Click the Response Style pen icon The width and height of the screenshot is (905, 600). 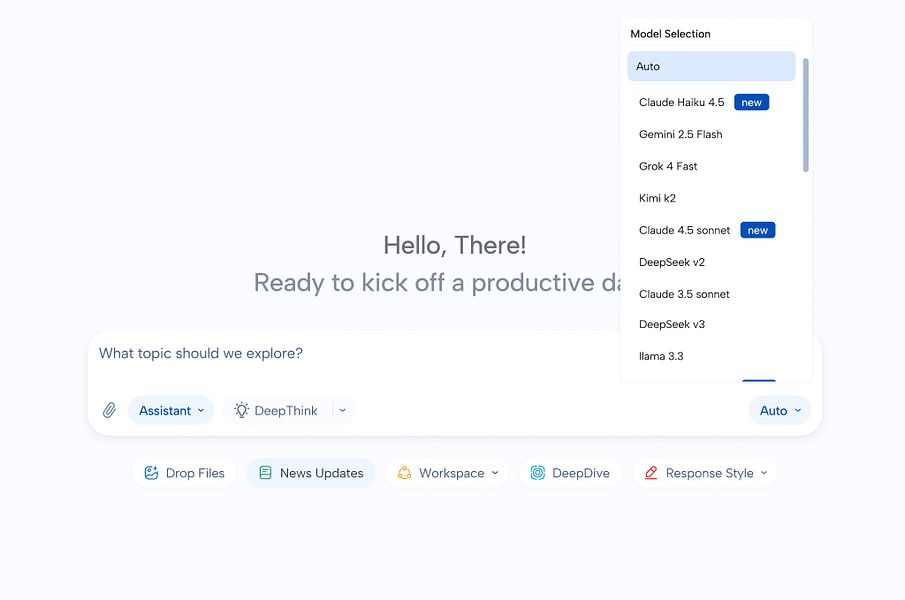651,473
